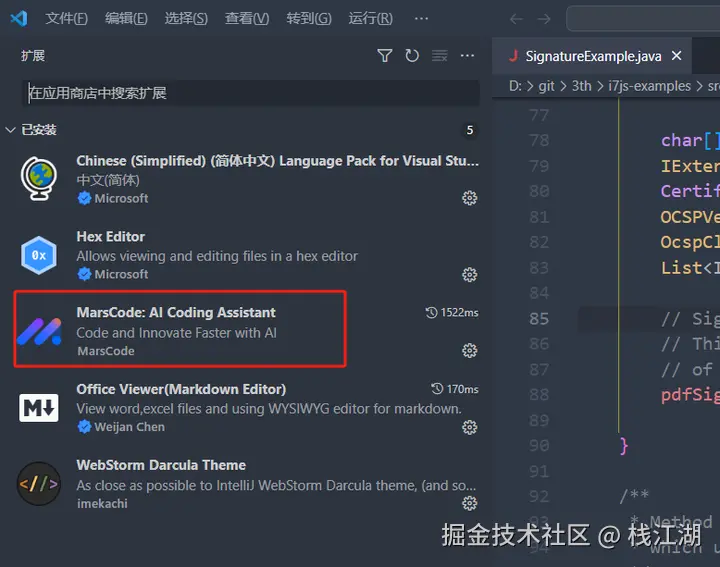Screen dimensions: 720x567
Task: Open the 运行(R) menu
Action: click(371, 18)
